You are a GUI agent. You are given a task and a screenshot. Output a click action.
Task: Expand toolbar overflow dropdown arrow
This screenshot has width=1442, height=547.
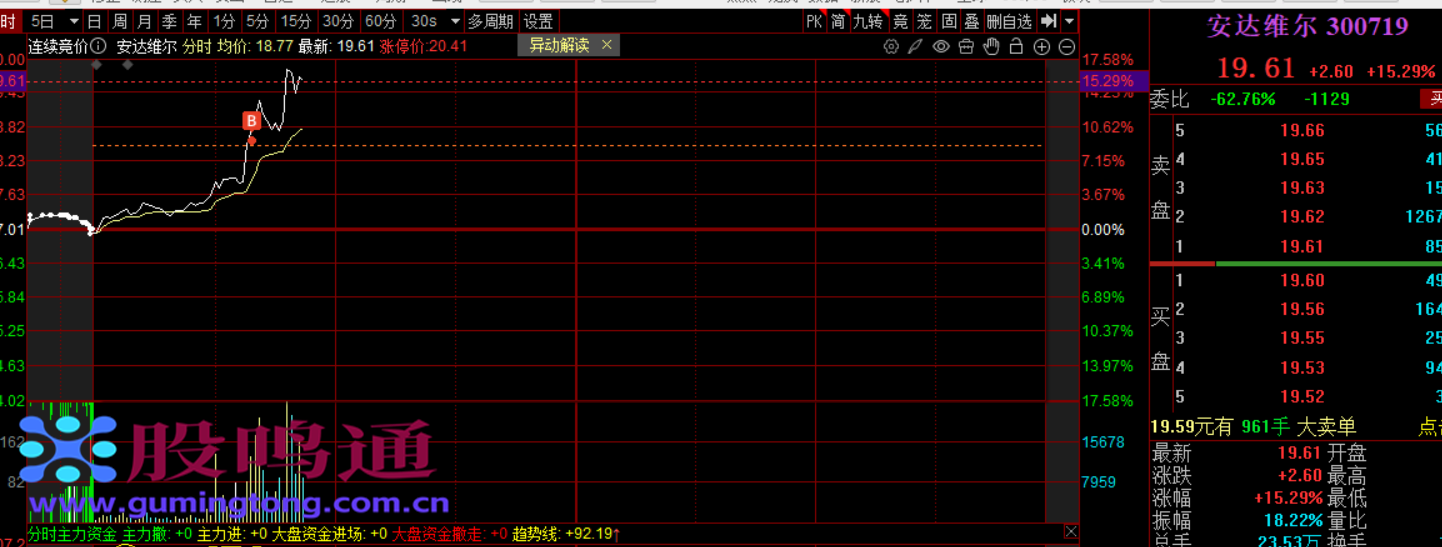point(1070,21)
